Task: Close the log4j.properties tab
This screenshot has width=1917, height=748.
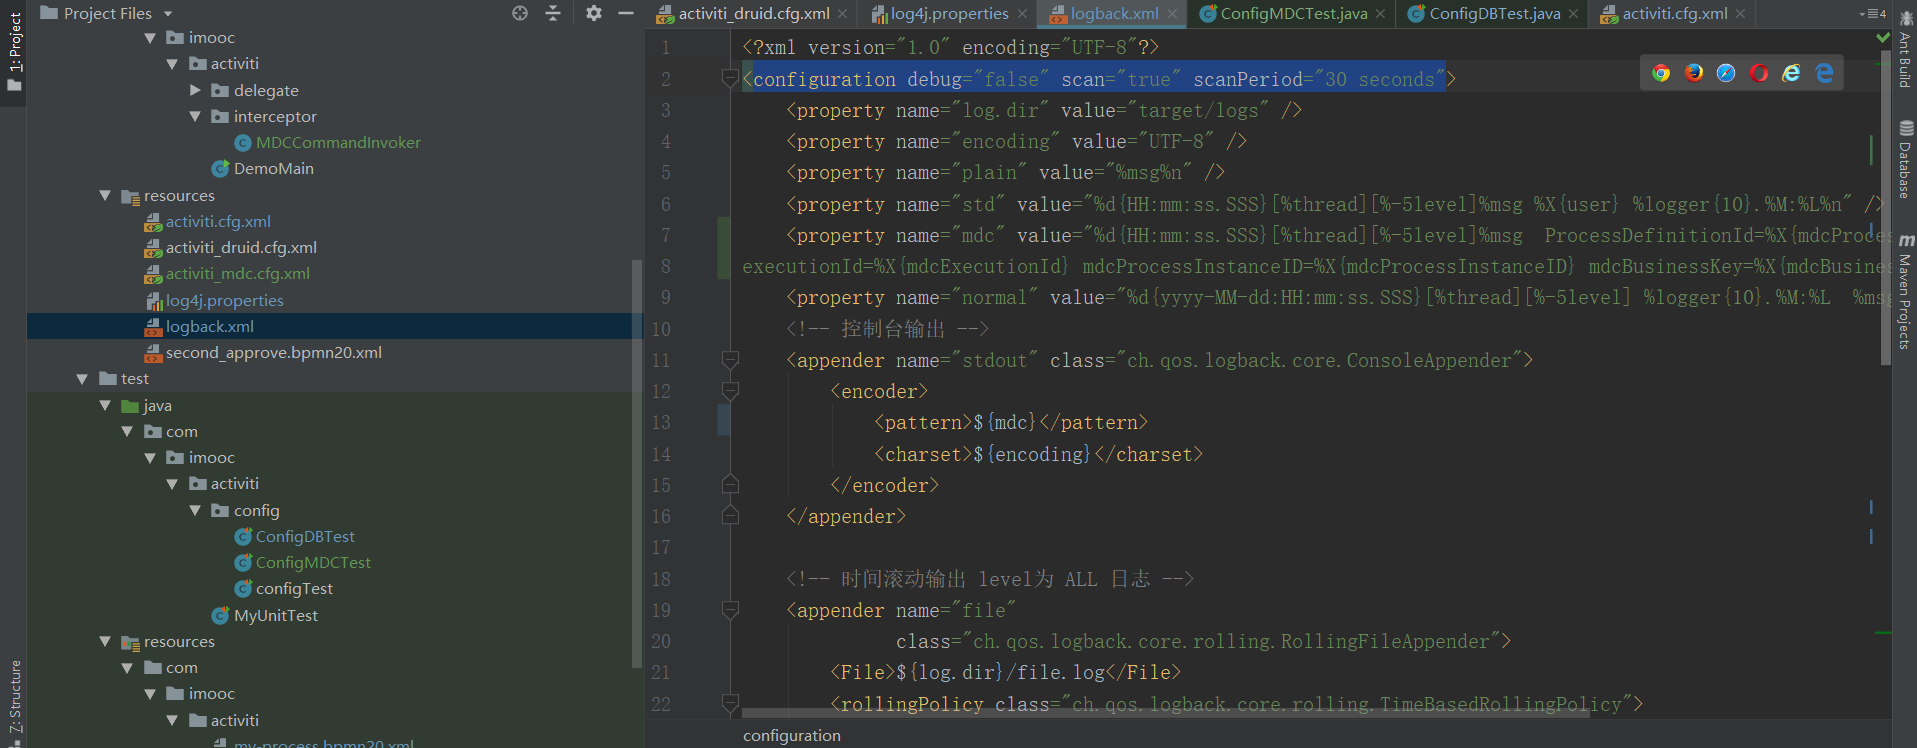Action: (1022, 14)
